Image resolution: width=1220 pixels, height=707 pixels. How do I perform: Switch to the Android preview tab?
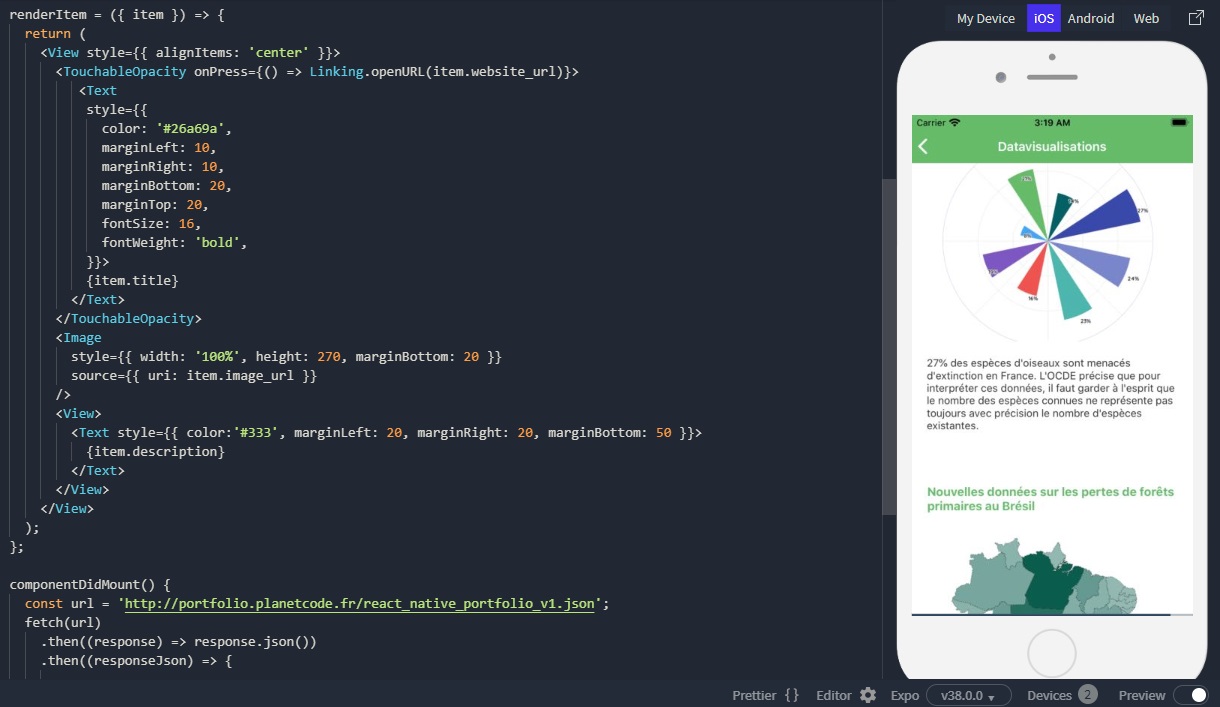pos(1091,18)
